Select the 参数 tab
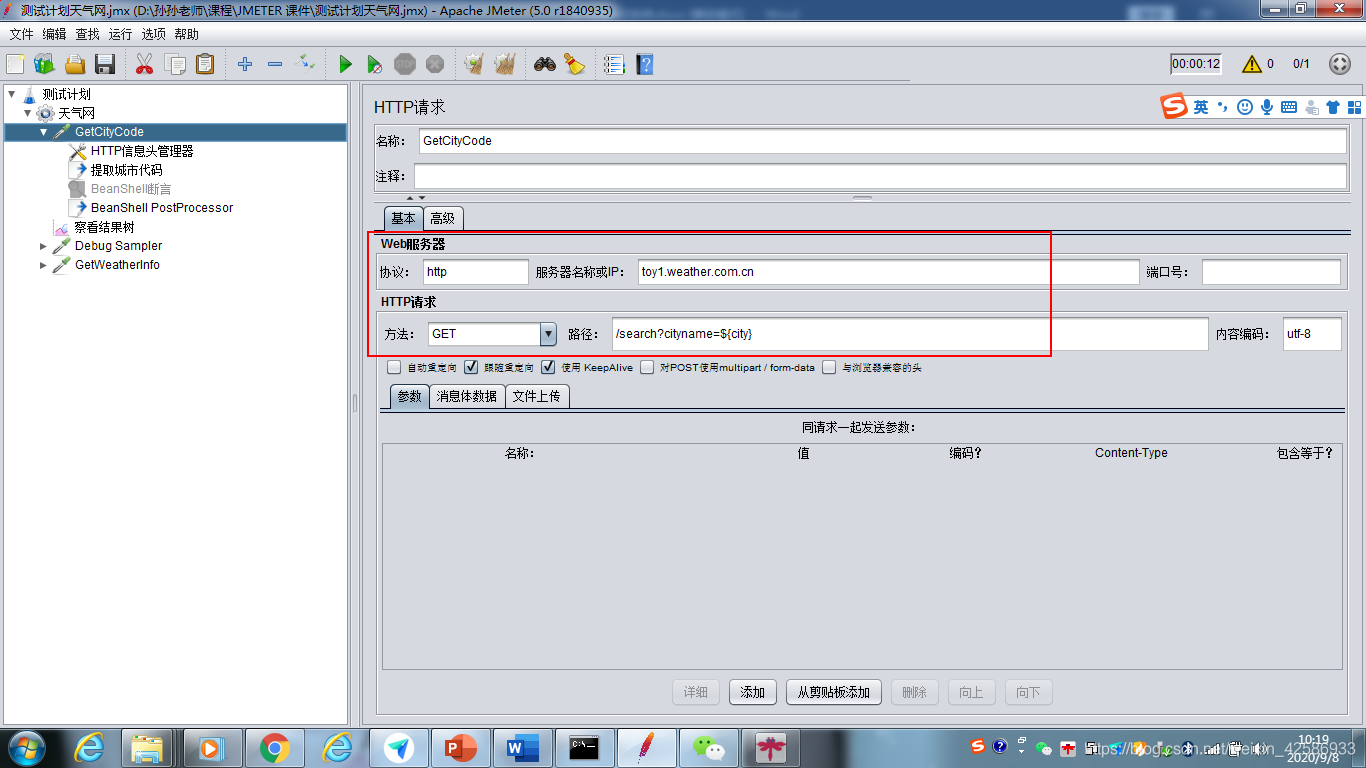 [409, 396]
